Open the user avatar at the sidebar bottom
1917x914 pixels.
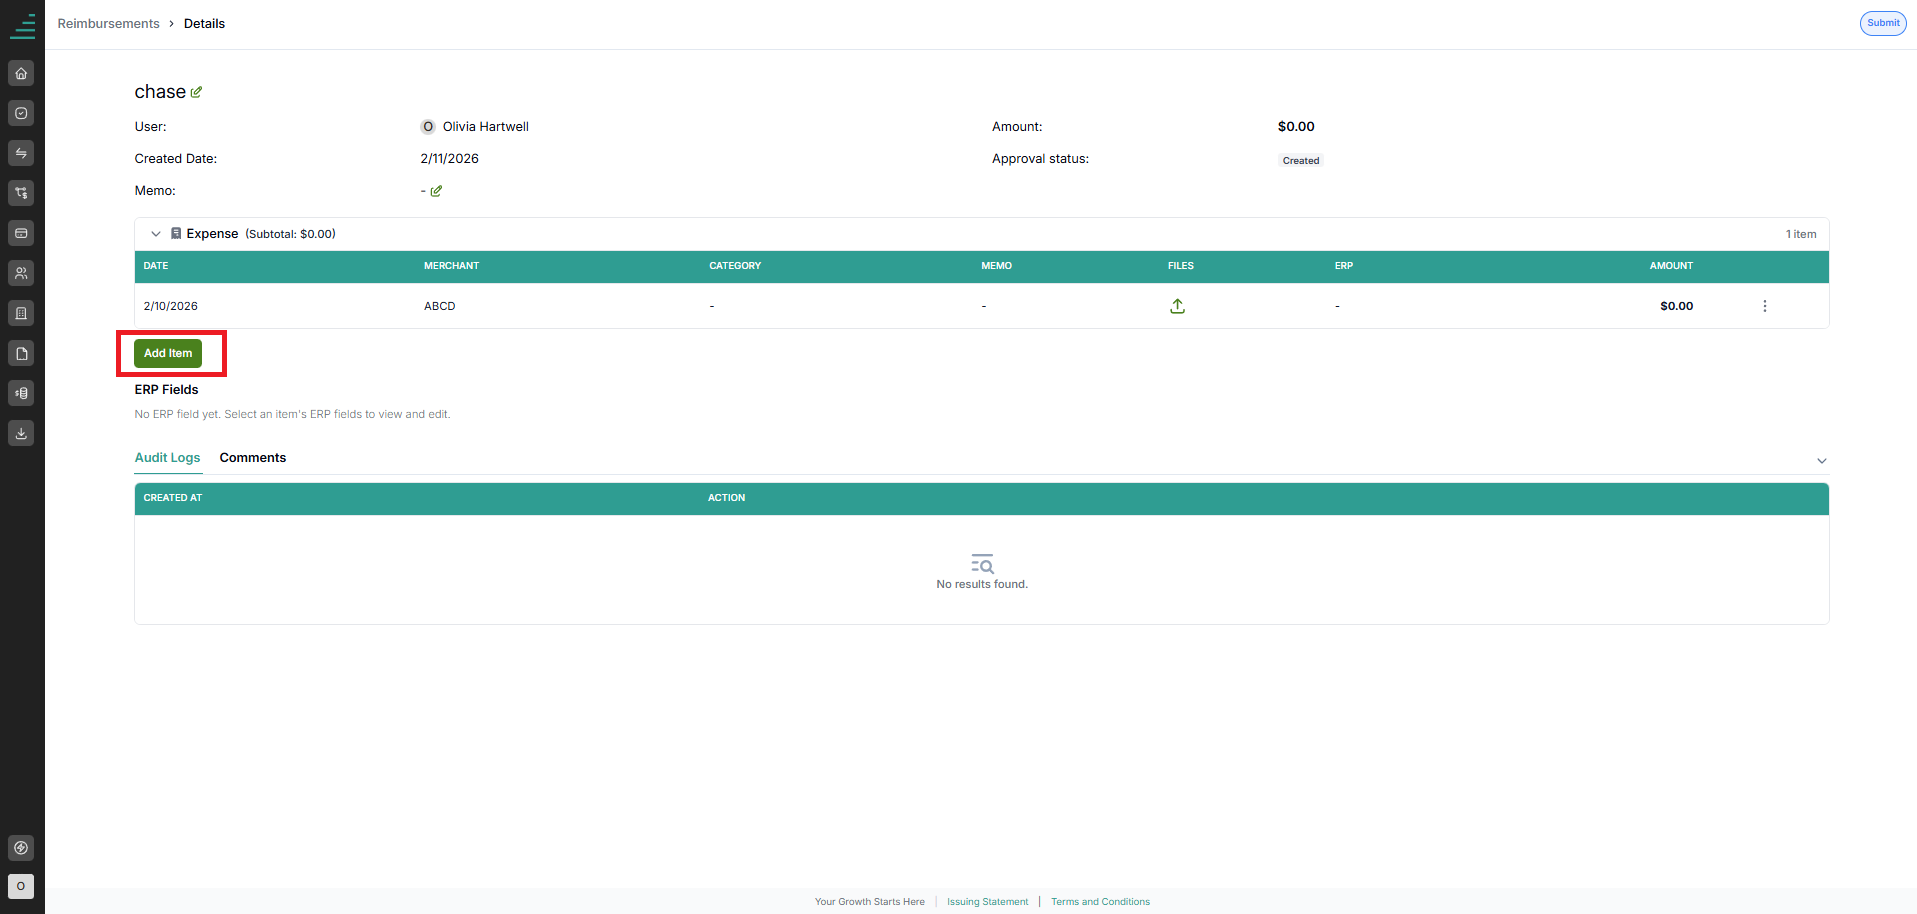click(21, 886)
